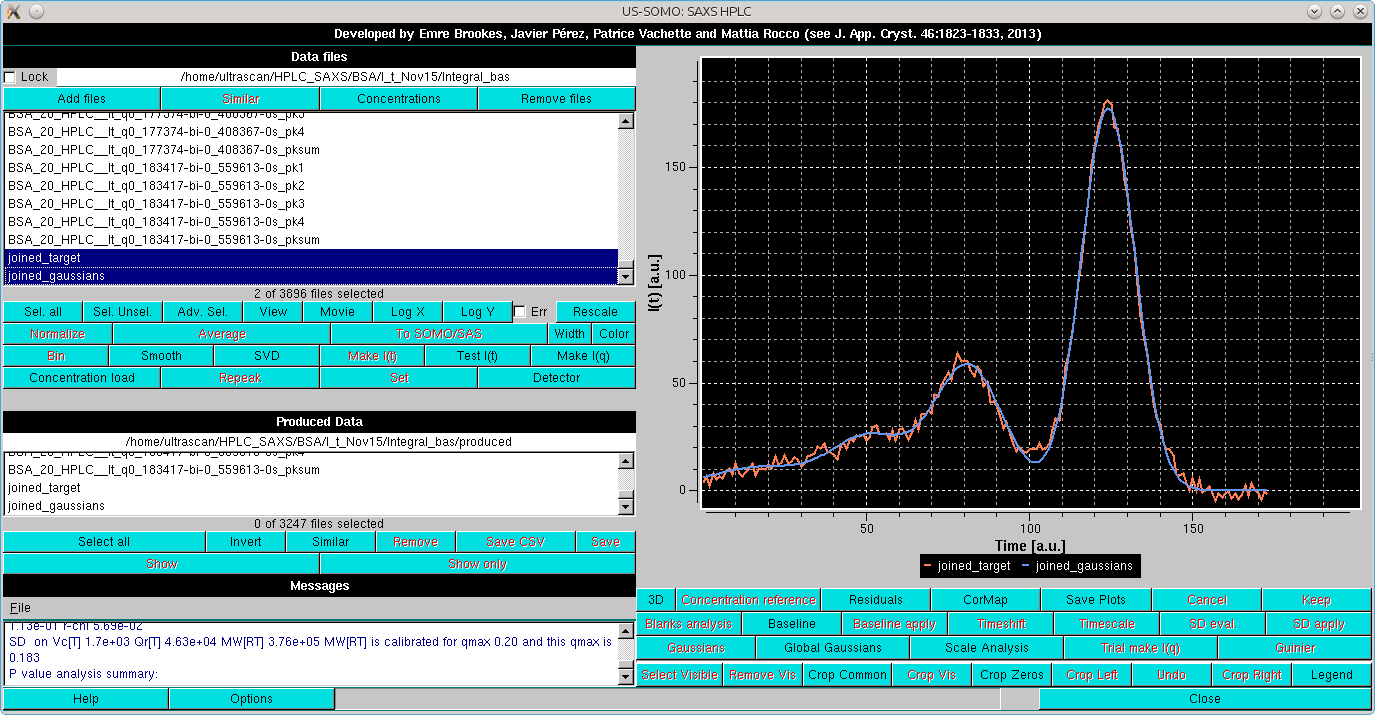Click the Help button

(86, 699)
